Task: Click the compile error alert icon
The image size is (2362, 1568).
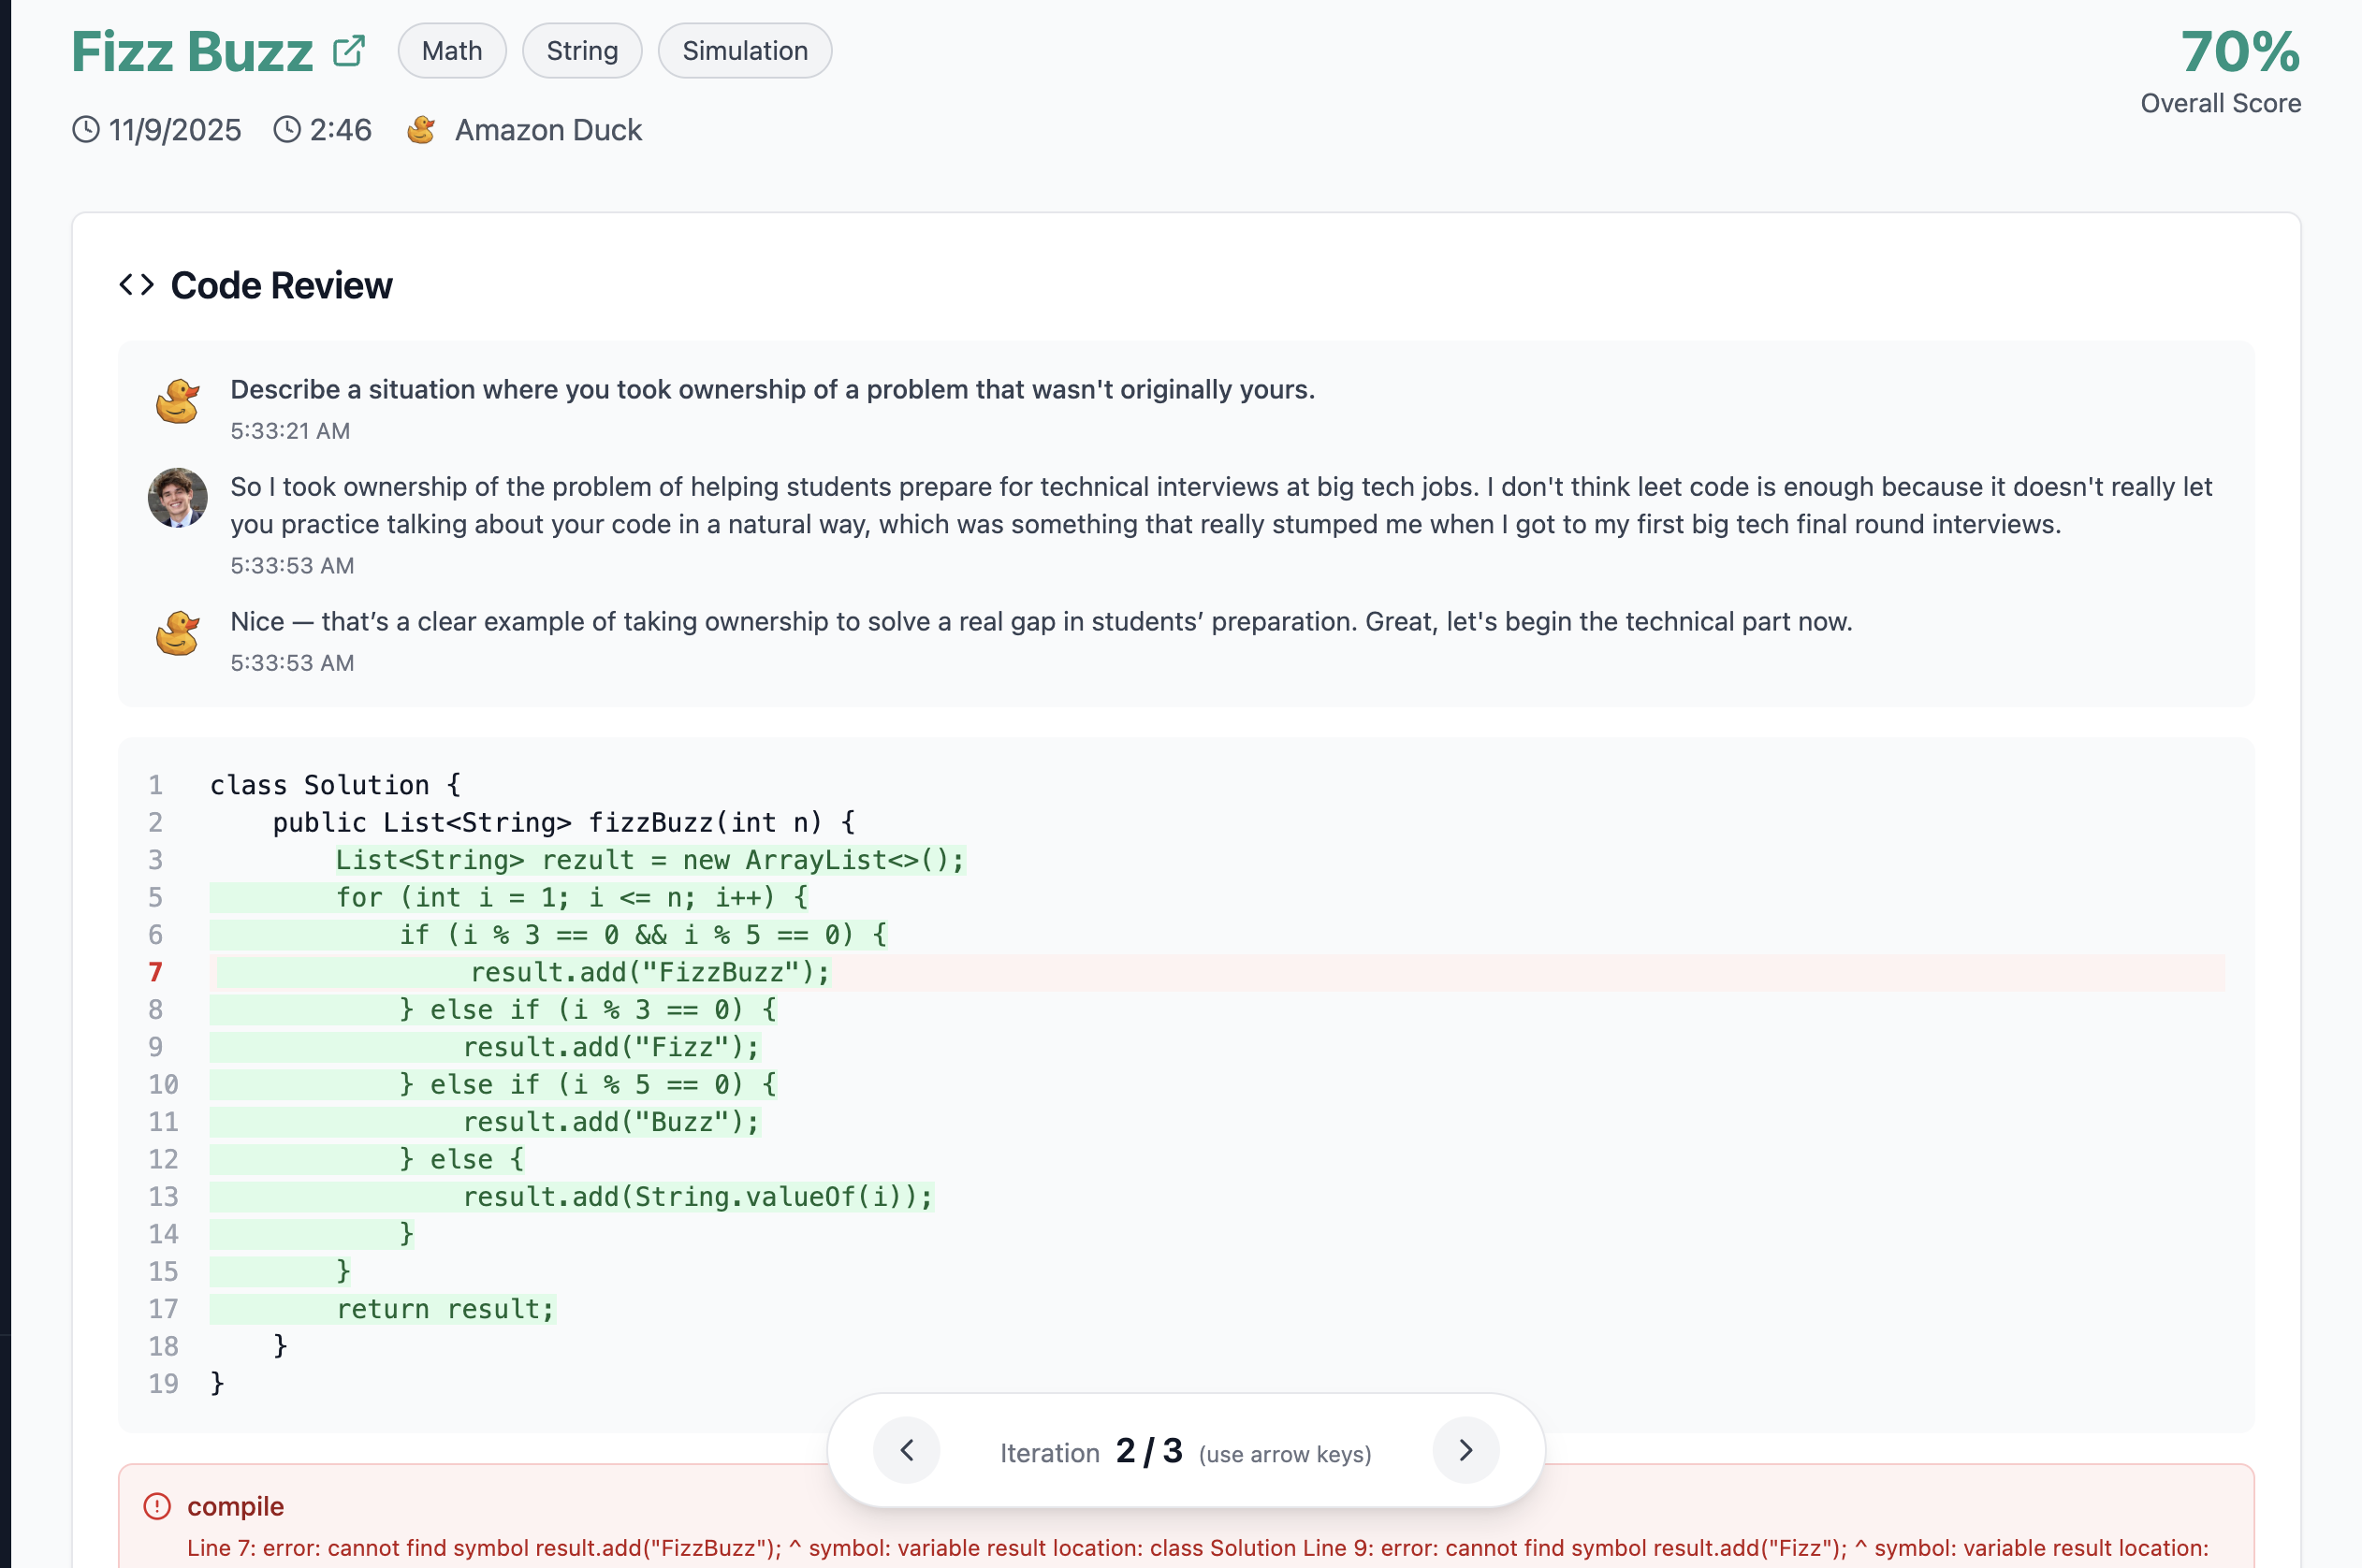Action: coord(157,1506)
